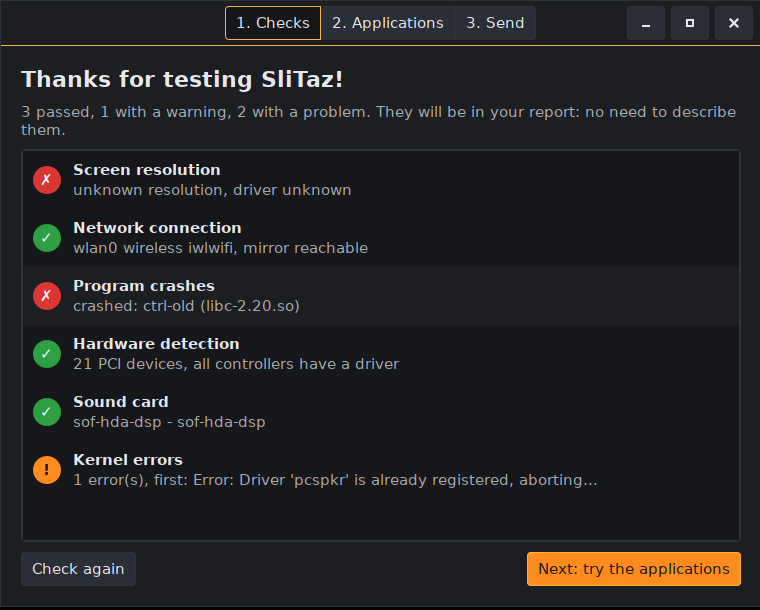
Task: Click the red cross icon beside Program crashes
Action: click(x=47, y=296)
